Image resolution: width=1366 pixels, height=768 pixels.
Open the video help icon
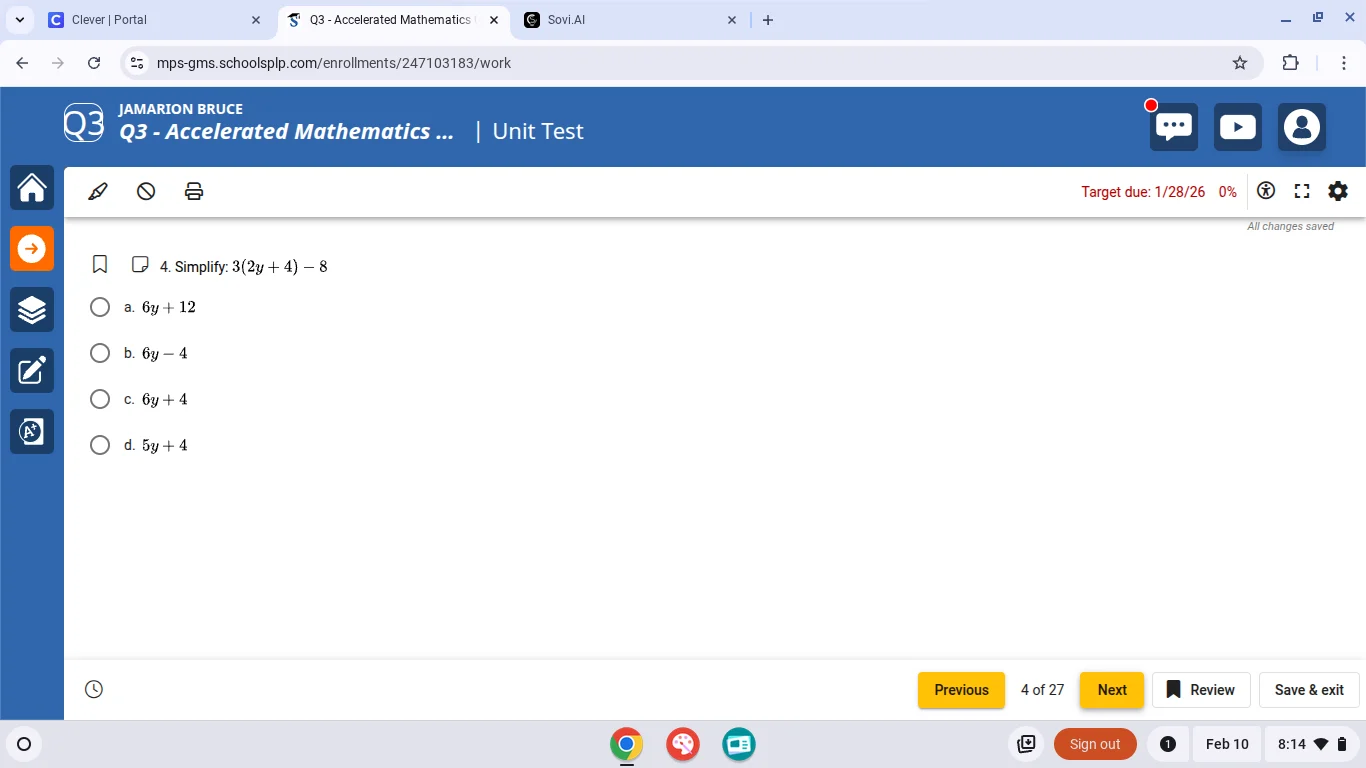1237,127
